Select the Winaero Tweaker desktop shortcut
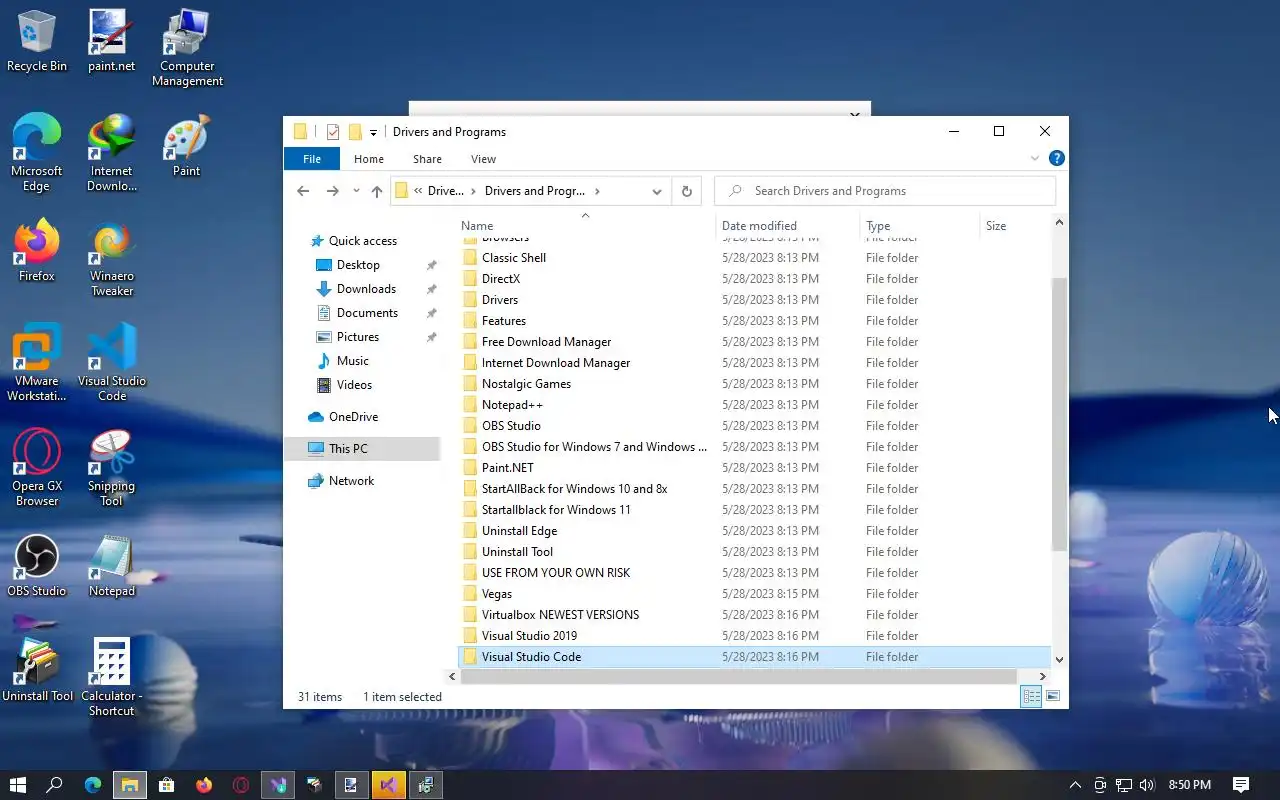The image size is (1280, 800). coord(111,259)
